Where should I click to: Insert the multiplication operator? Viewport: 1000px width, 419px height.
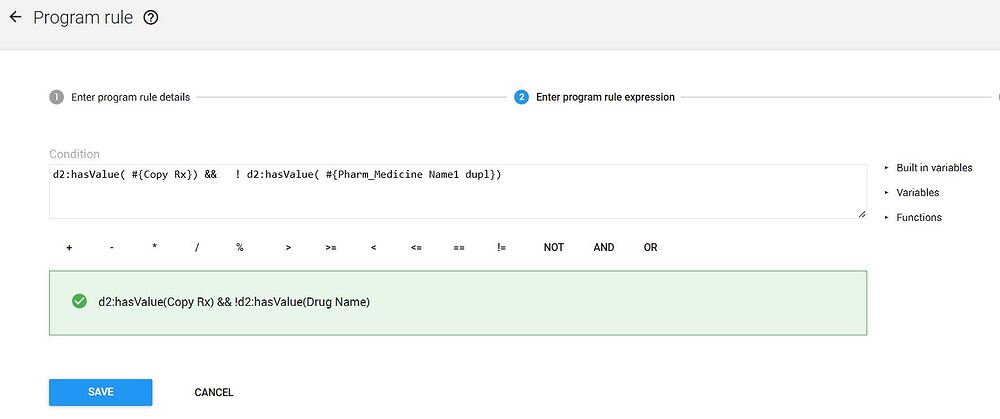pyautogui.click(x=154, y=248)
